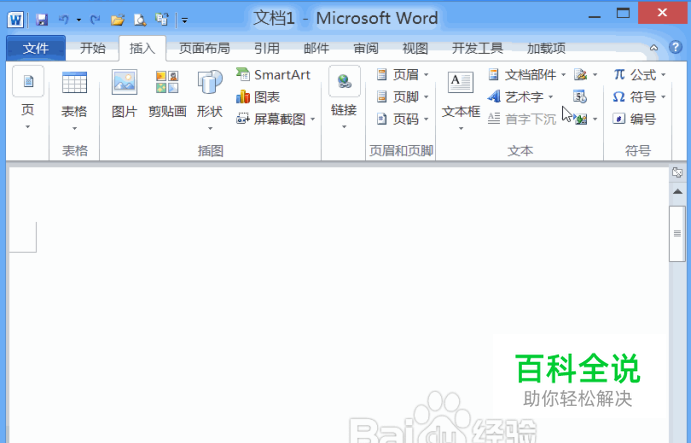Open Word Help question mark icon
This screenshot has height=443, width=691.
coord(675,47)
